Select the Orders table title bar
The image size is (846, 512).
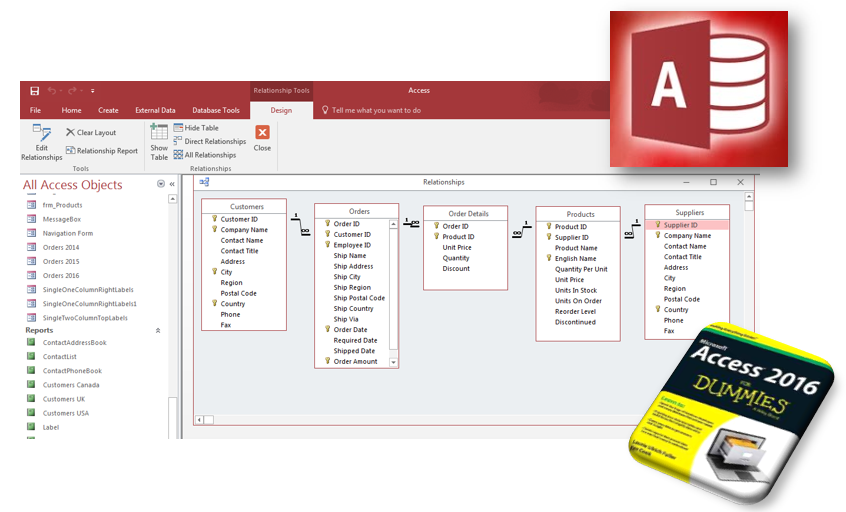point(357,211)
